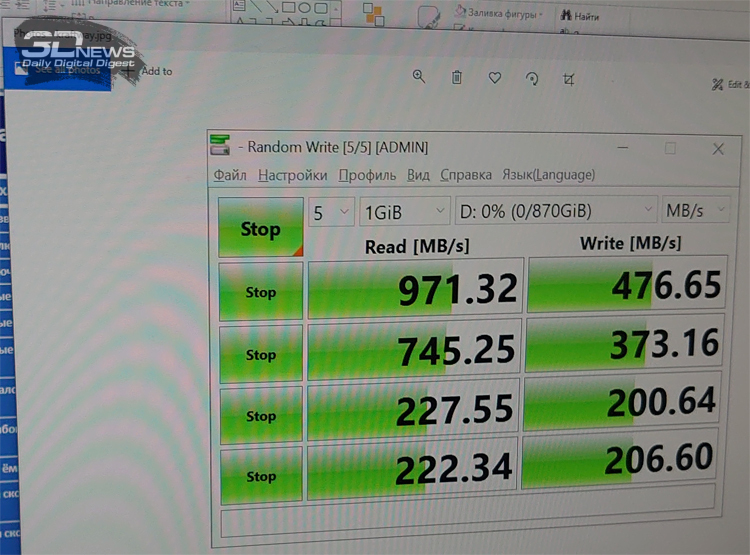Click the zoom magnifier icon in Photos
This screenshot has height=555, width=750.
pyautogui.click(x=419, y=77)
